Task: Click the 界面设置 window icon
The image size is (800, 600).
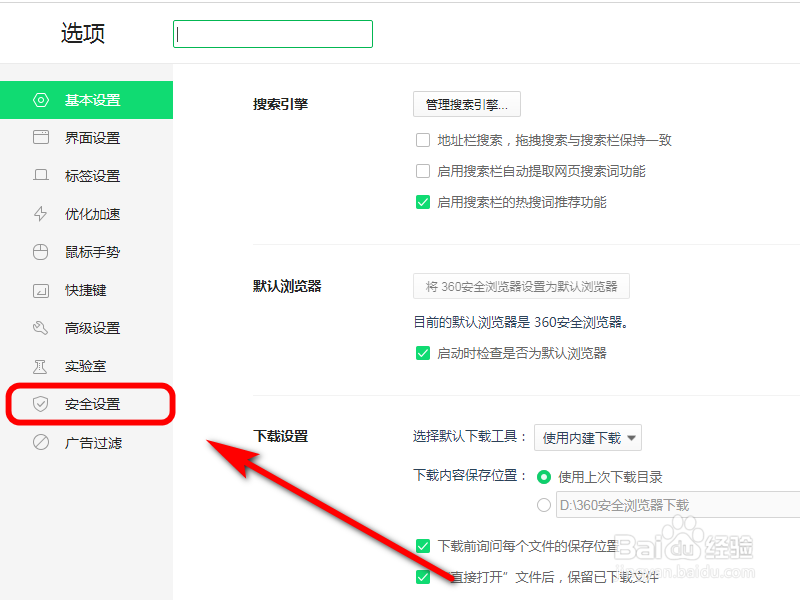Action: pos(41,137)
